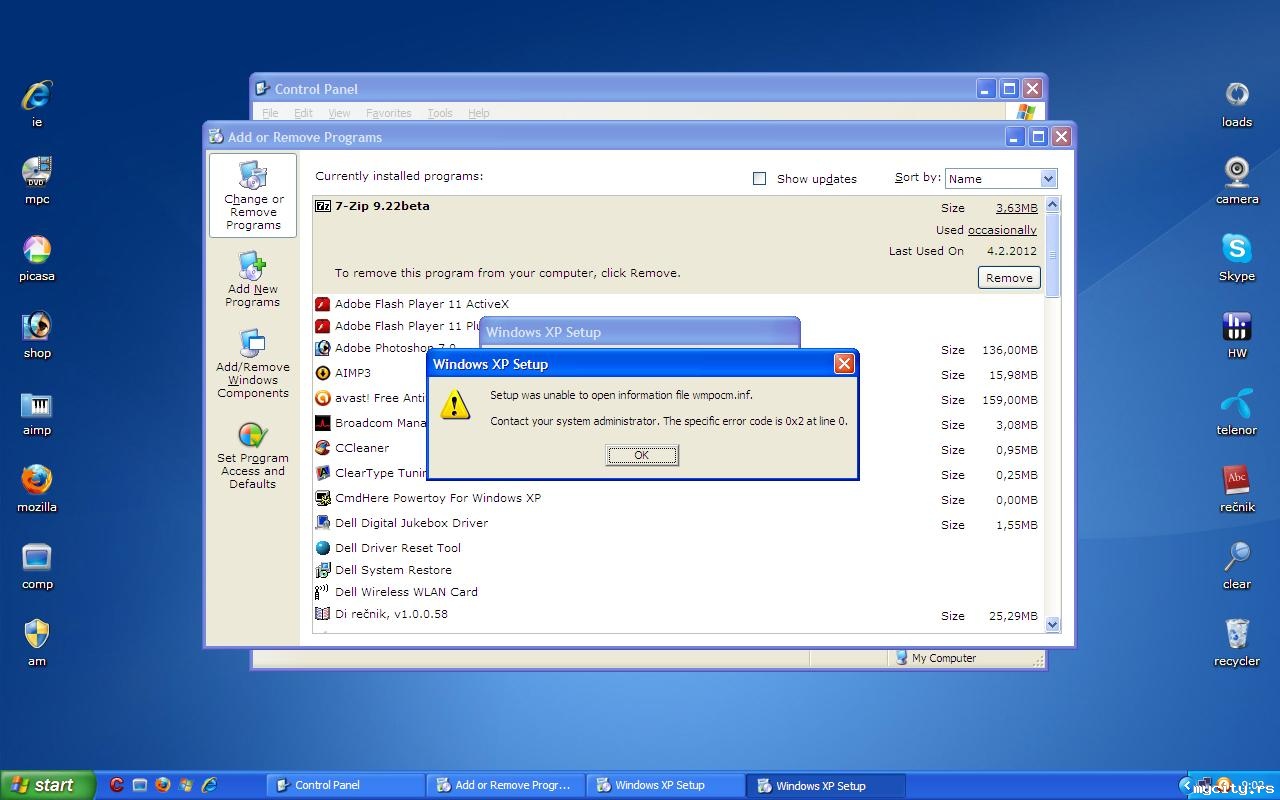This screenshot has width=1280, height=800.
Task: Switch to Add or Remove Programs taskbar button
Action: tap(505, 785)
